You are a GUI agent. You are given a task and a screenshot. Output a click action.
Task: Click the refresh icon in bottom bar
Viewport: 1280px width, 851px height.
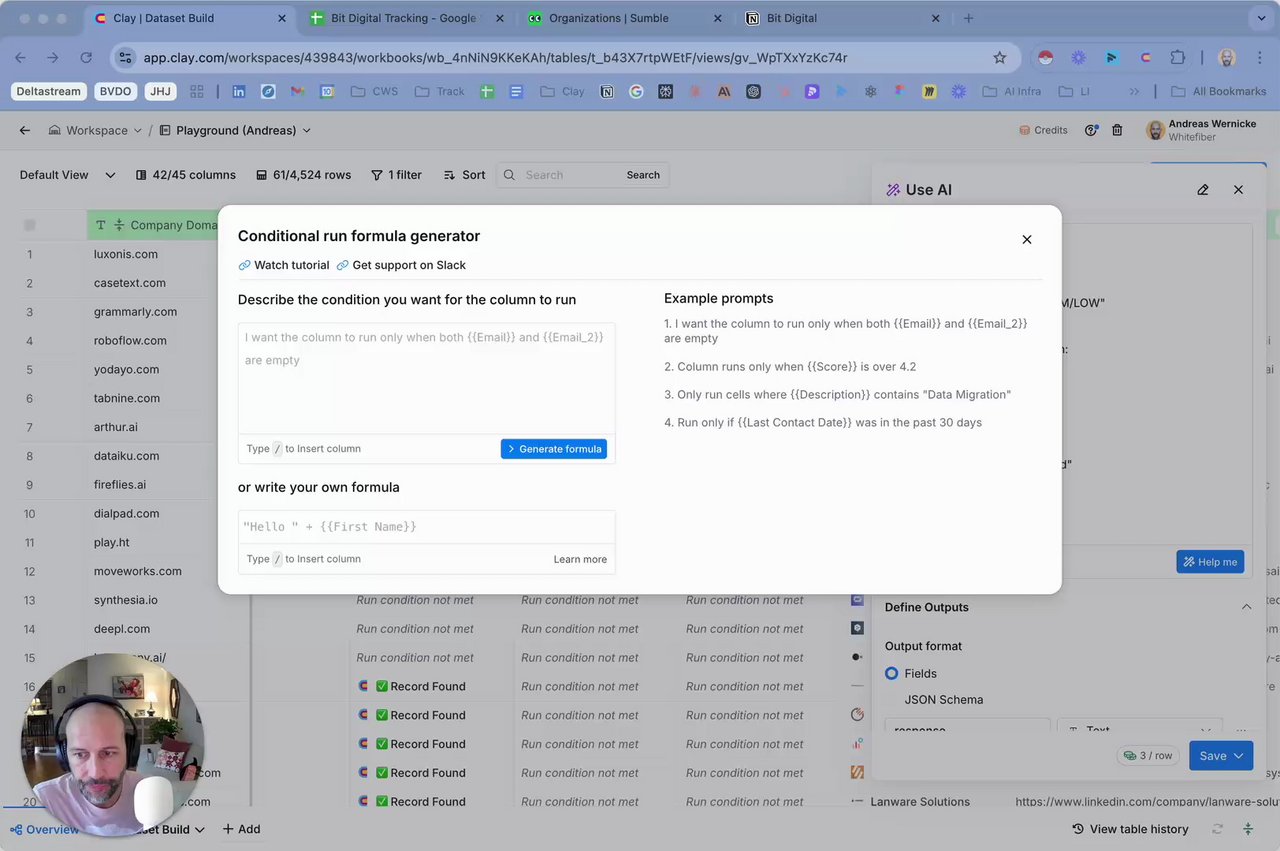click(1217, 829)
